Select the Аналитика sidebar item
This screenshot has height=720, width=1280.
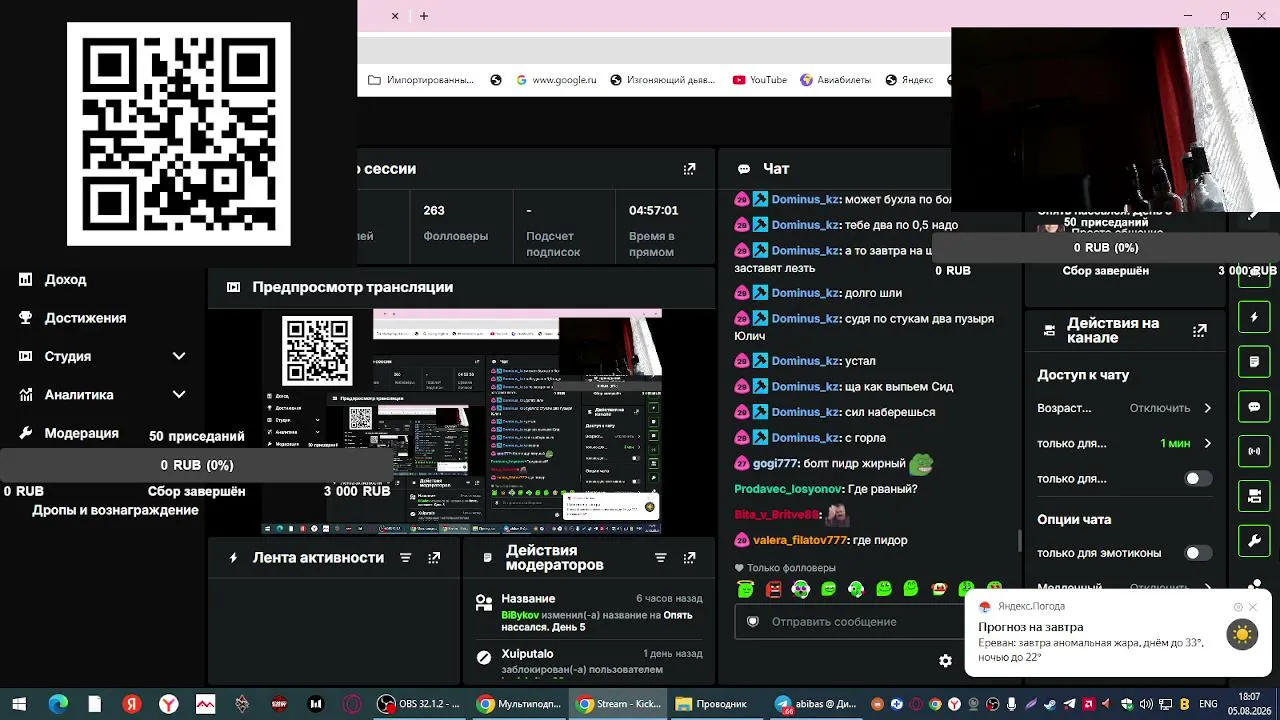pos(79,395)
